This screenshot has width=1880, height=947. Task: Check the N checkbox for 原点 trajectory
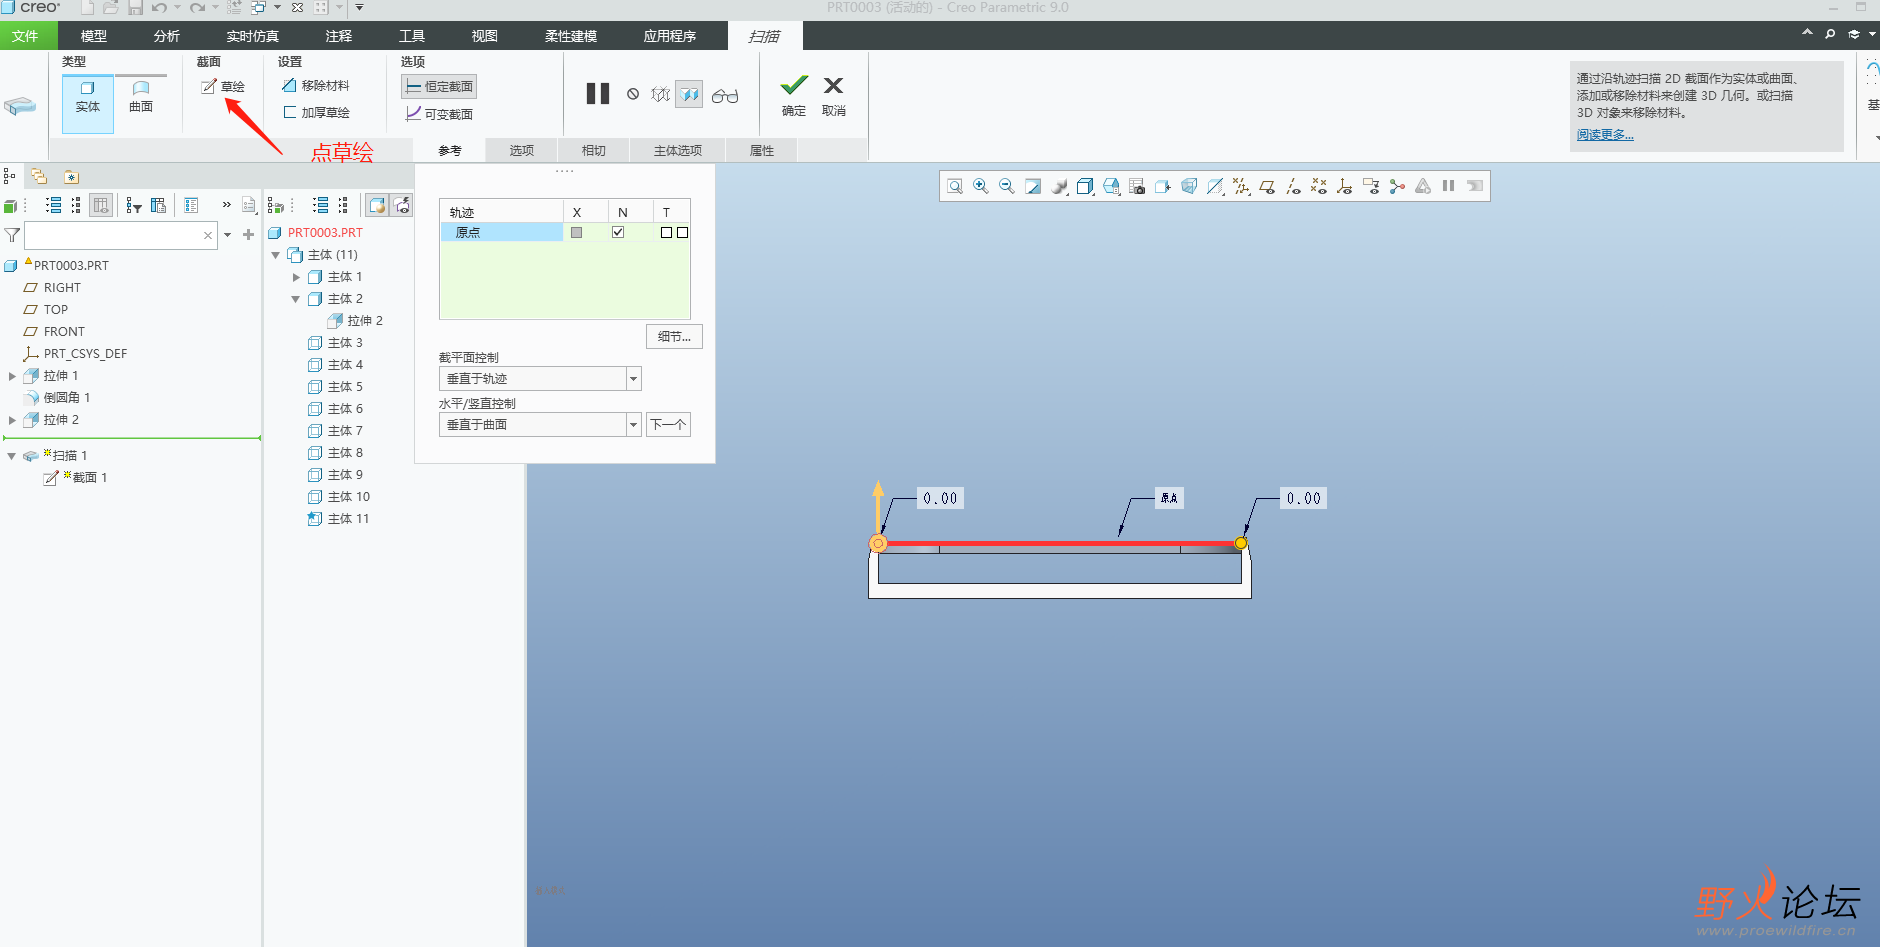(x=618, y=232)
